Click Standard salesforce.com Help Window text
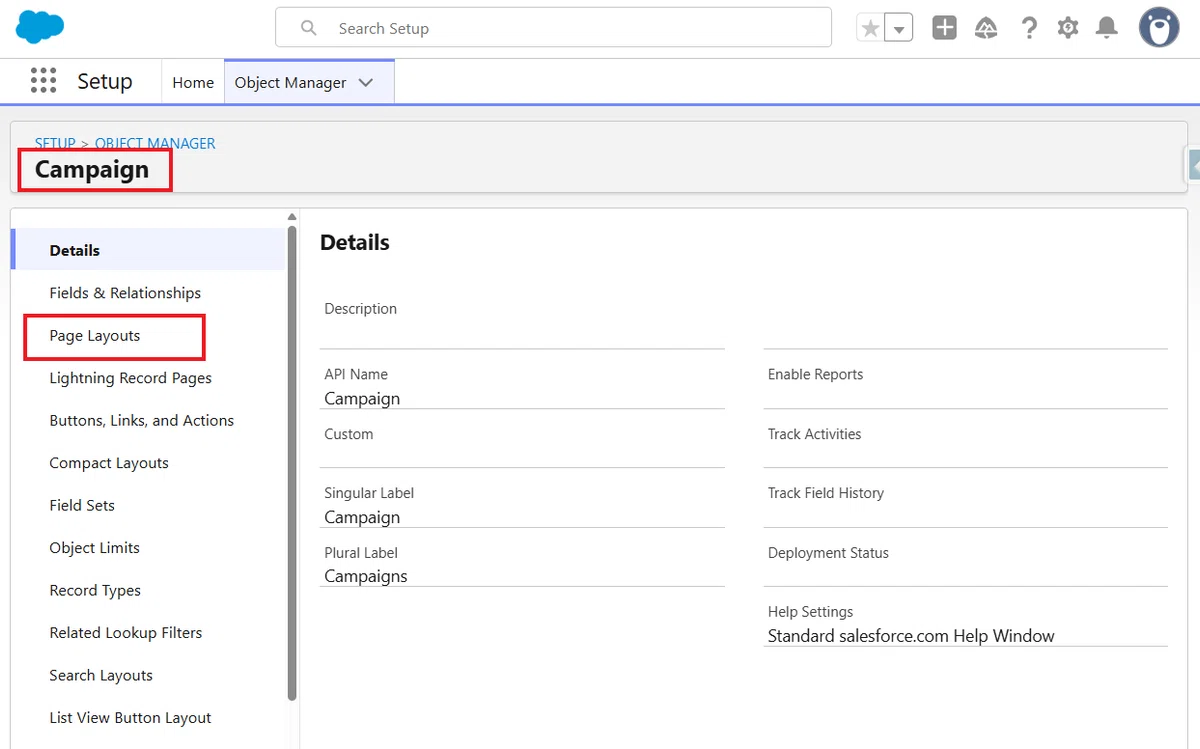Image resolution: width=1200 pixels, height=749 pixels. pyautogui.click(x=911, y=636)
